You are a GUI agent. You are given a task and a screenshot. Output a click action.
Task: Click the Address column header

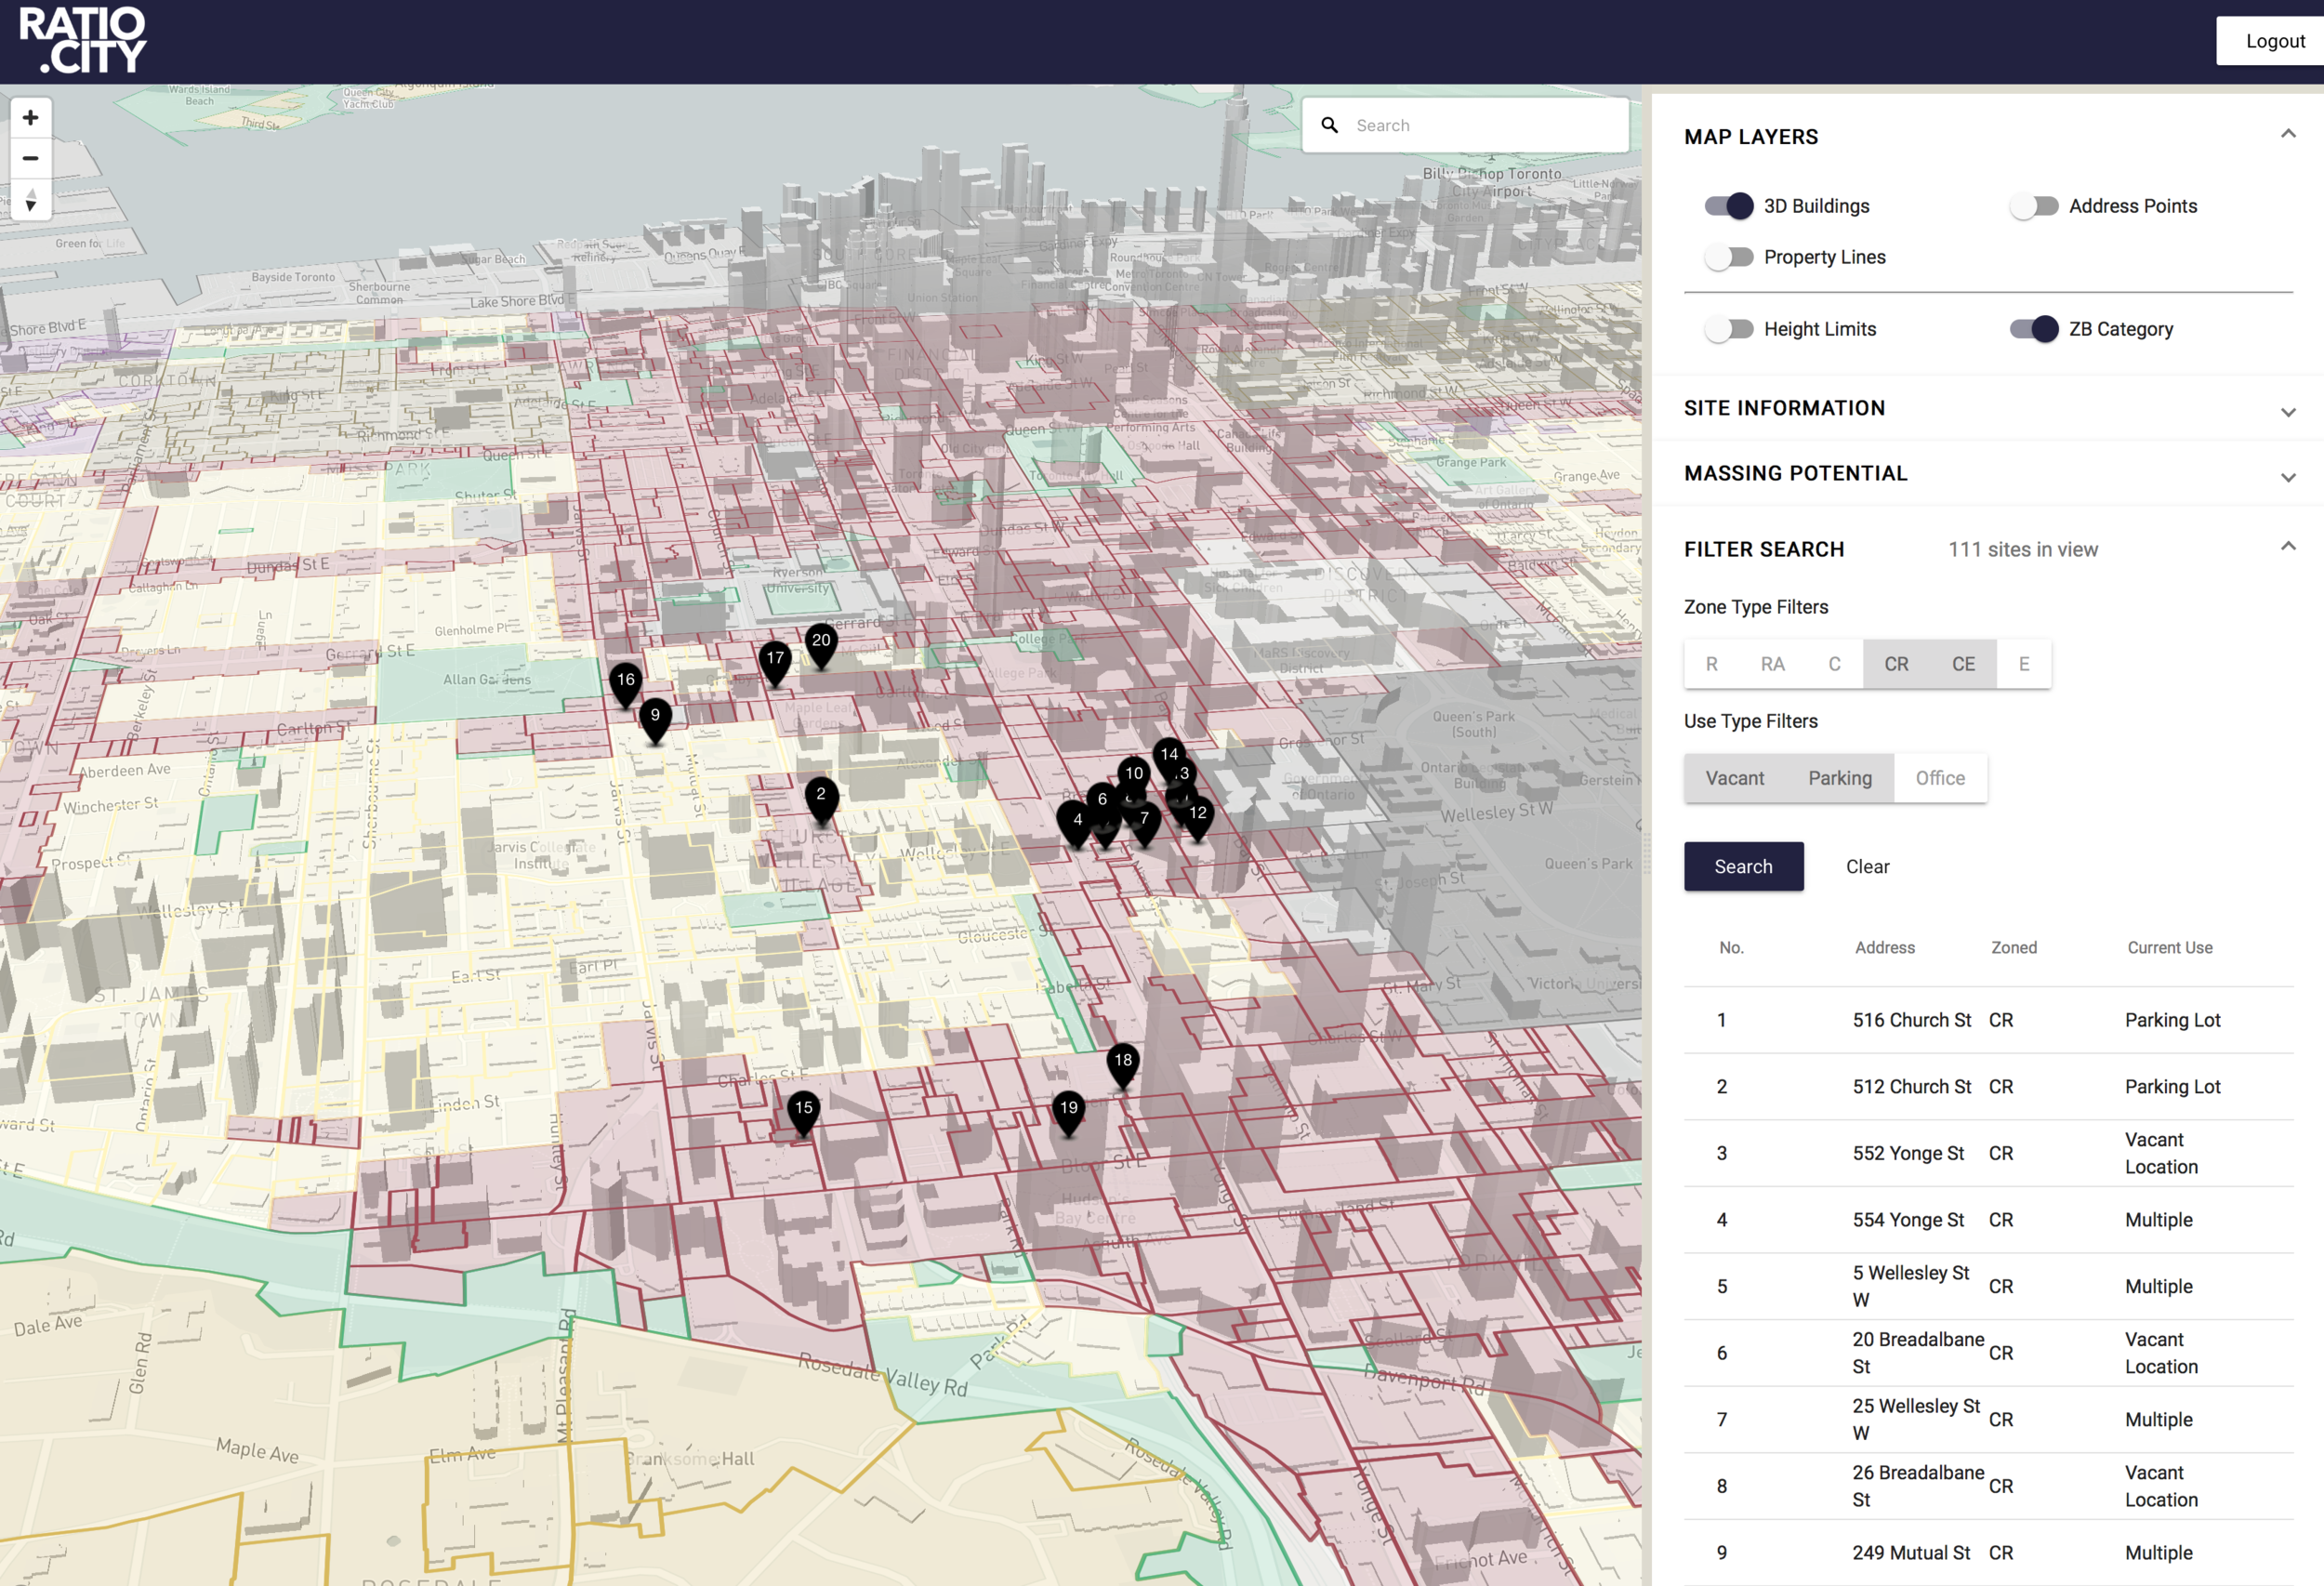point(1884,948)
